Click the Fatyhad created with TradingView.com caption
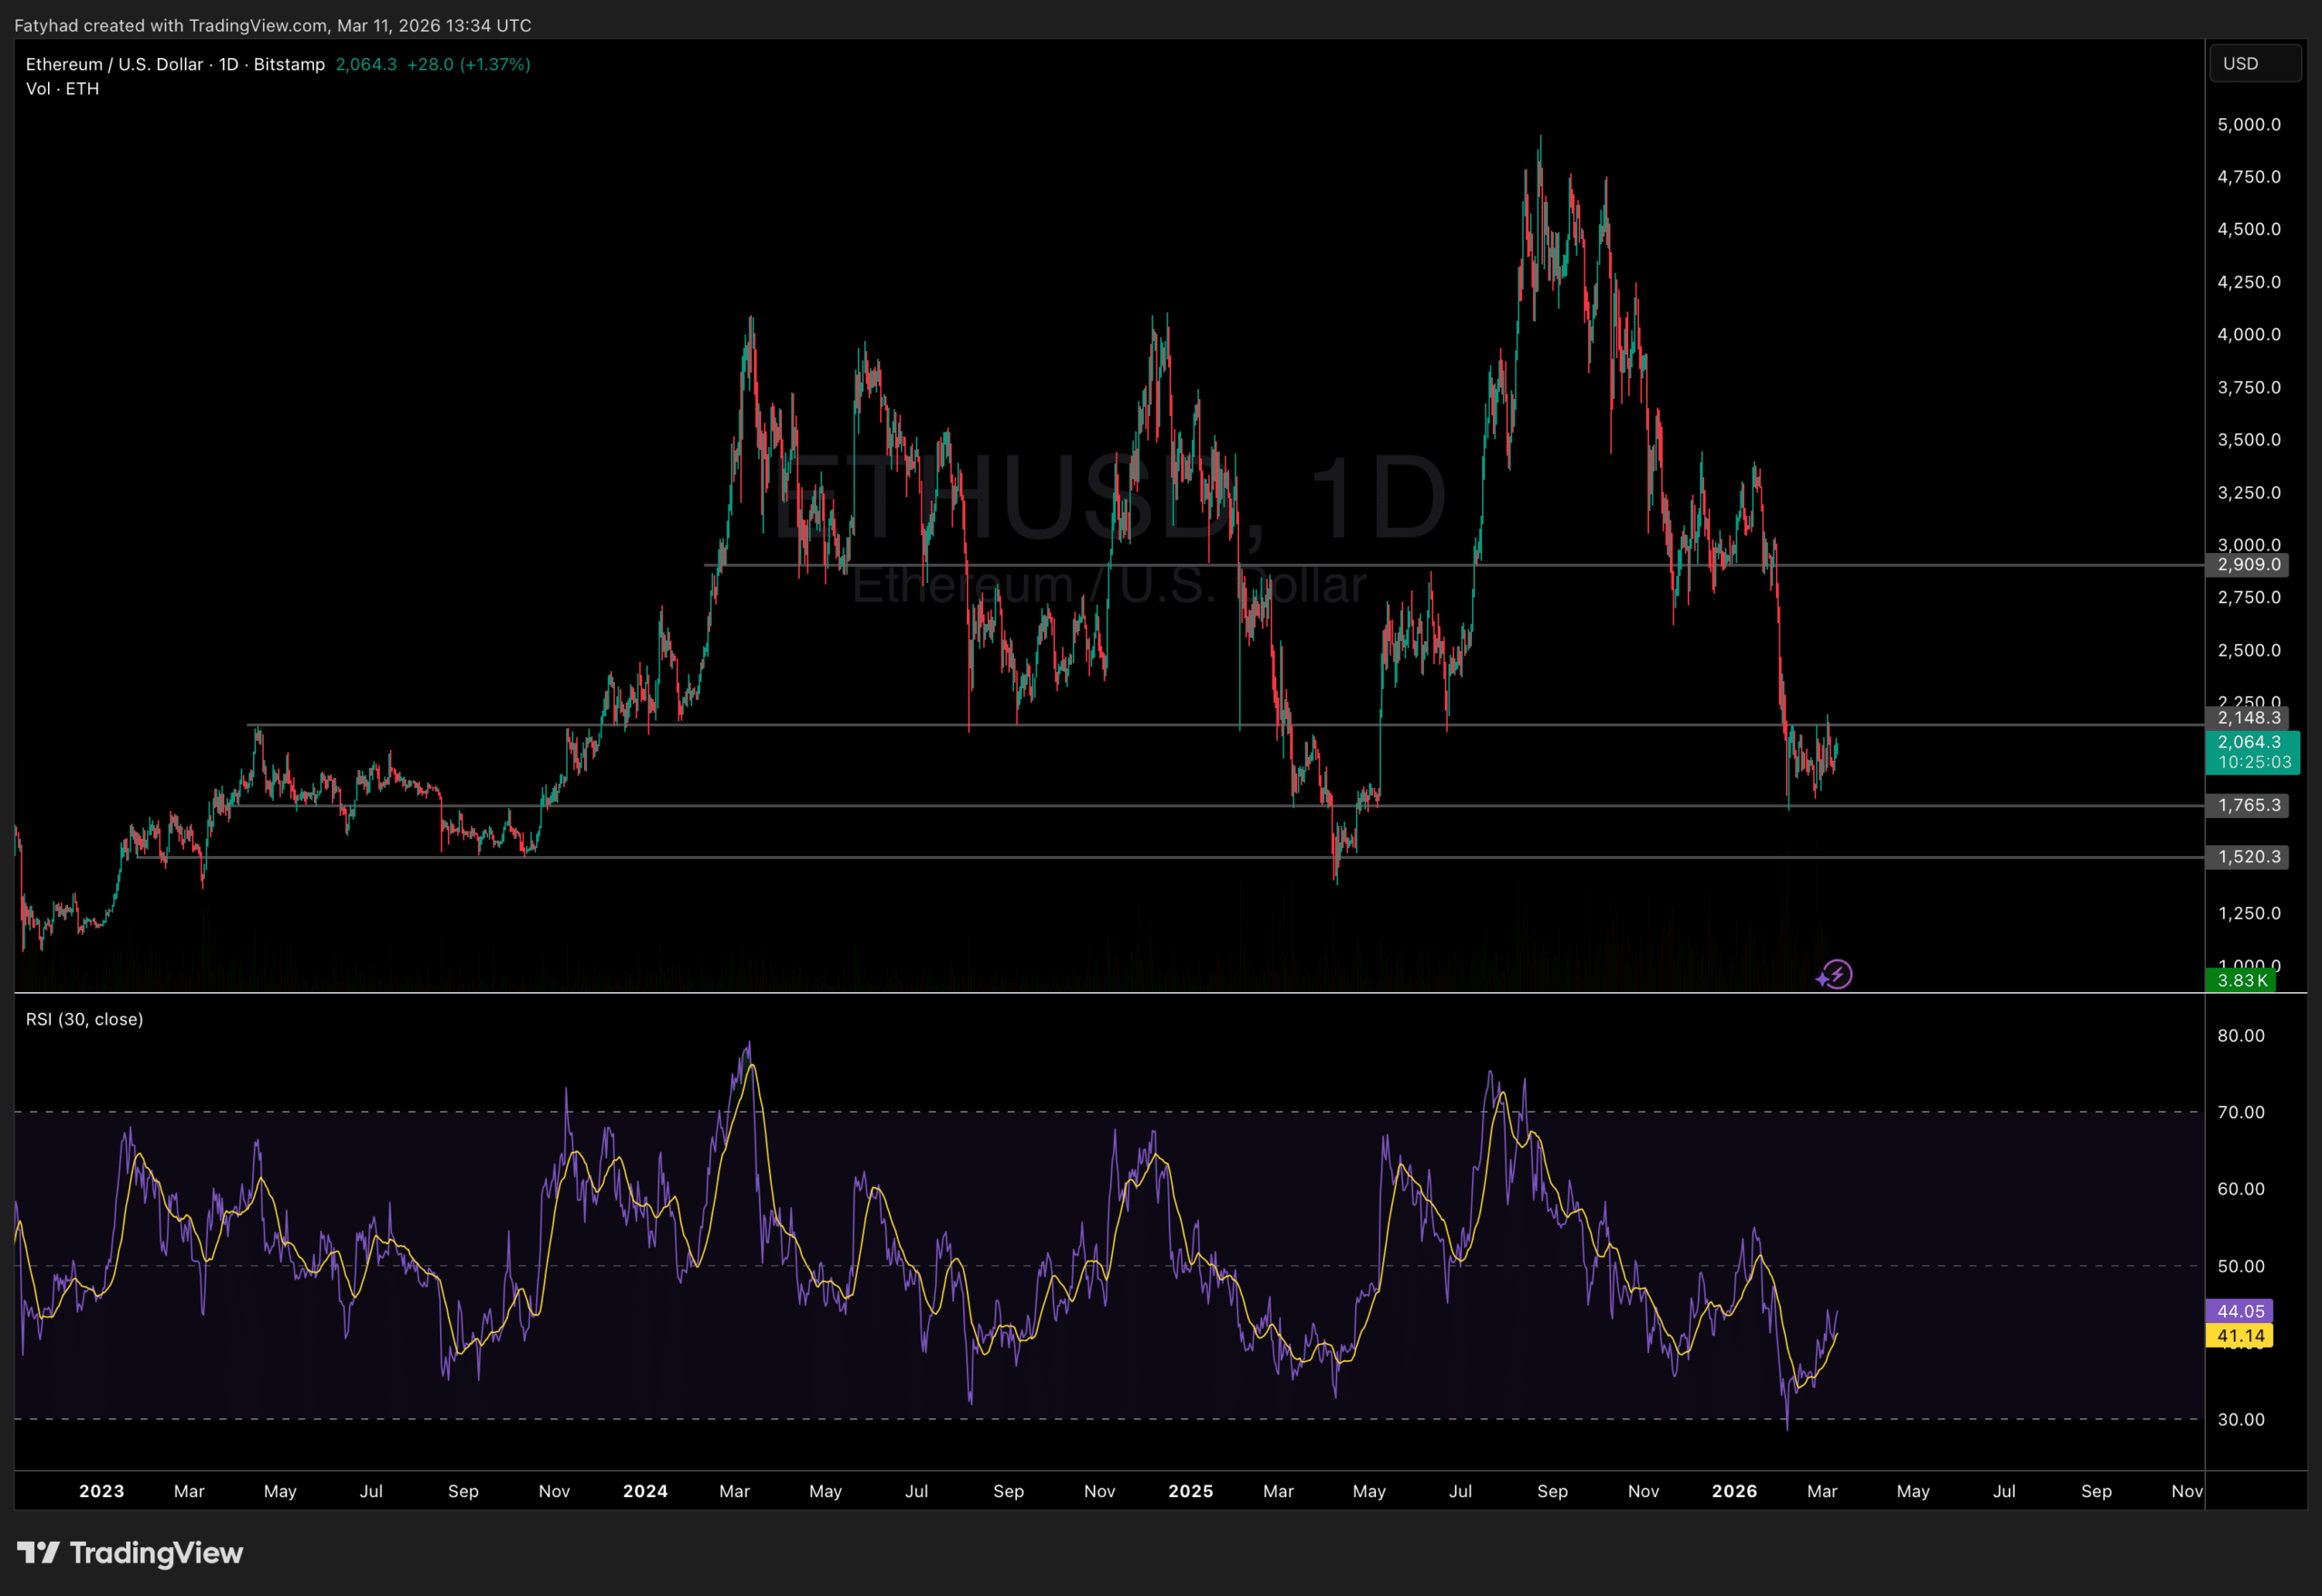This screenshot has width=2322, height=1596. pos(272,25)
